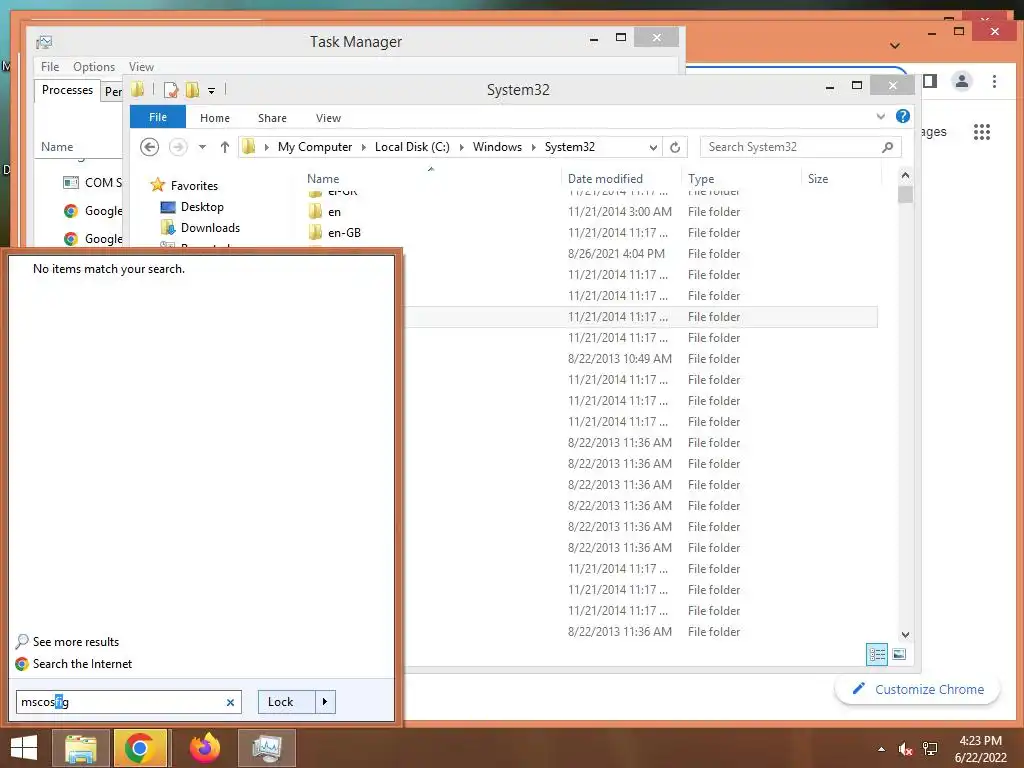Open the Share ribbon tab
This screenshot has width=1024, height=768.
(x=272, y=118)
